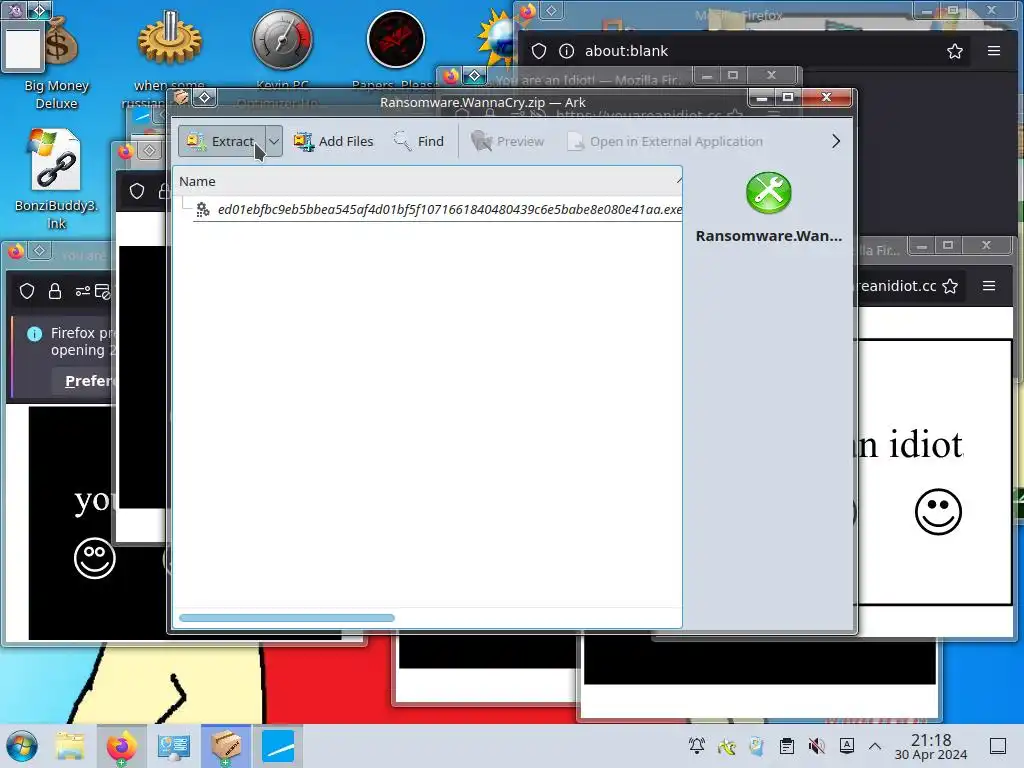
Task: Open the system settings taskbar icon
Action: tap(174, 746)
